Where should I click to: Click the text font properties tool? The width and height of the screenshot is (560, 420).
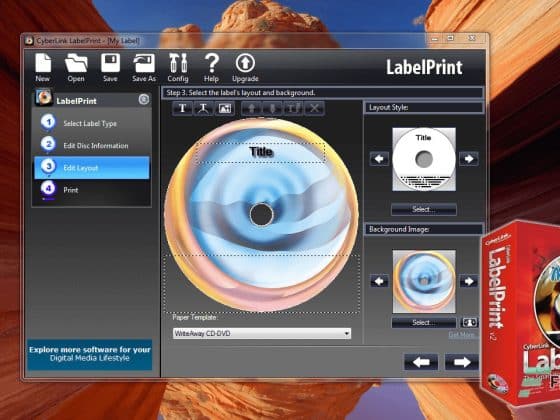point(293,108)
